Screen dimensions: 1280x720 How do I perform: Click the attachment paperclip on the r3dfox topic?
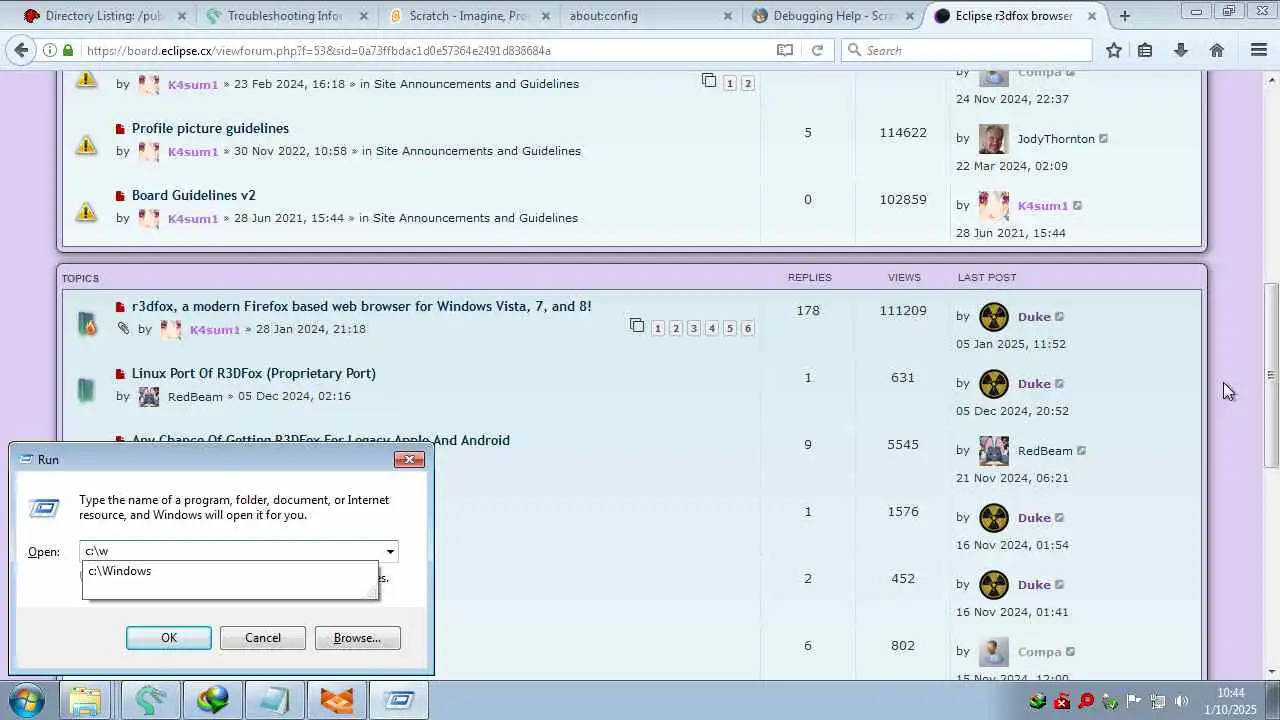(123, 329)
